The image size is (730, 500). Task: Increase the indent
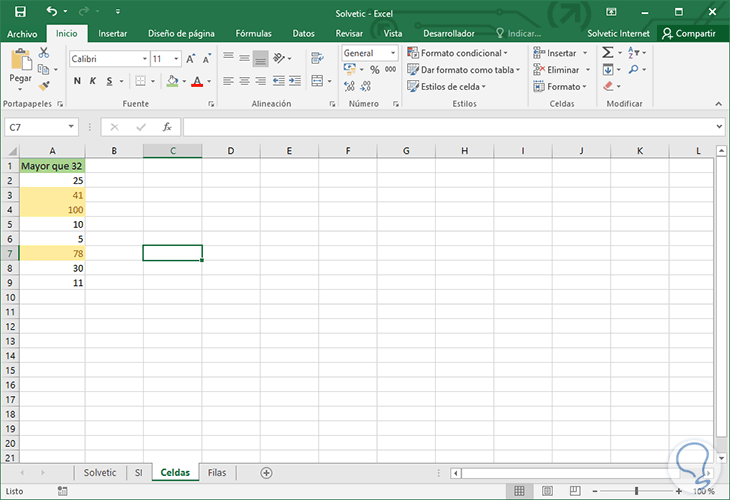pos(295,81)
